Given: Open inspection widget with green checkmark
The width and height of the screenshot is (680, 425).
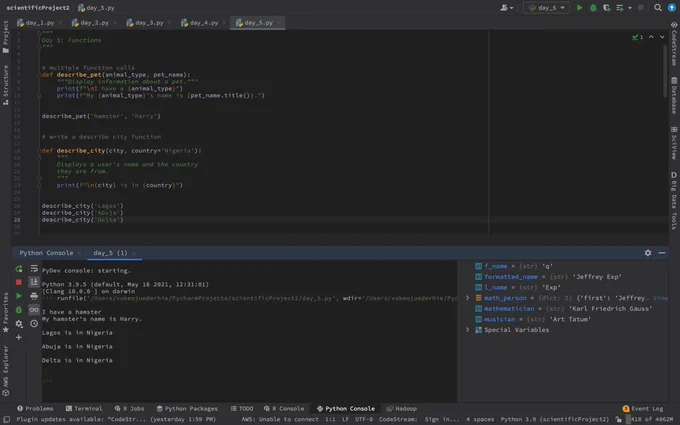Looking at the screenshot, I should 638,37.
